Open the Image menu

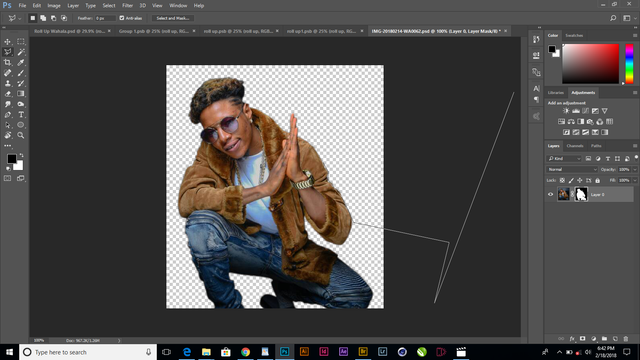pos(54,6)
